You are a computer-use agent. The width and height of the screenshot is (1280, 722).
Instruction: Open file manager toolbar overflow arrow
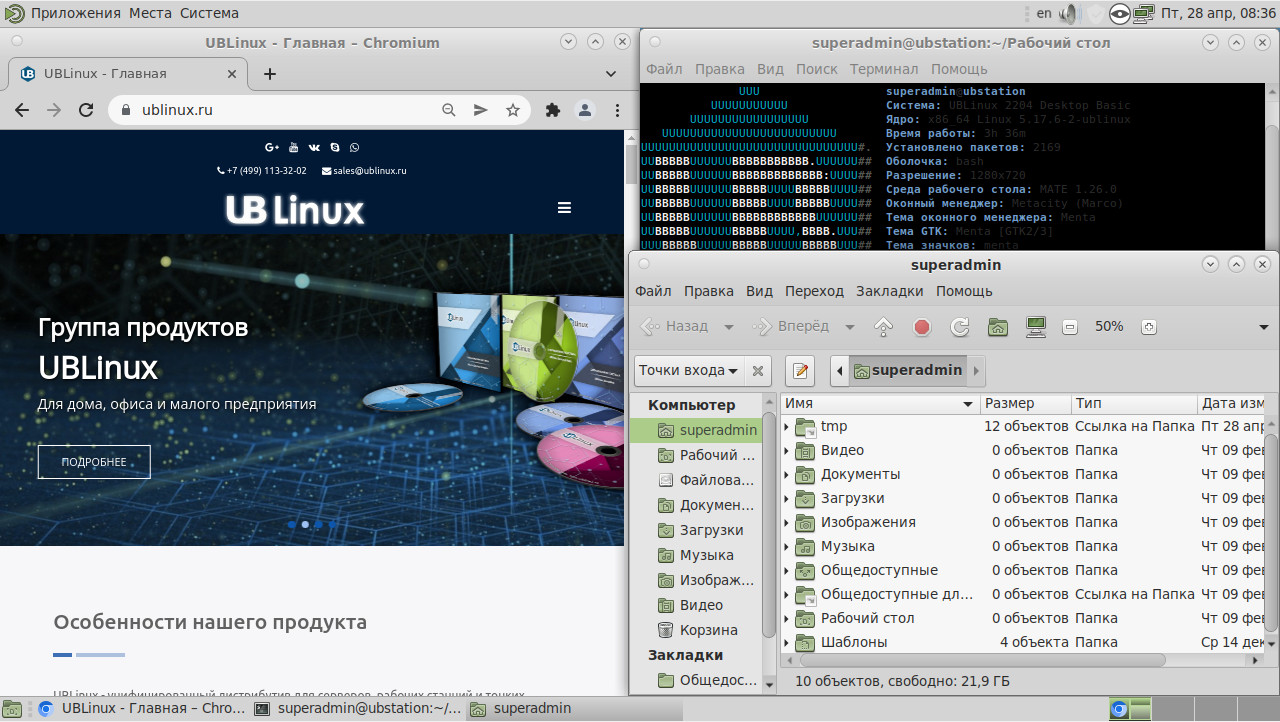(1264, 327)
